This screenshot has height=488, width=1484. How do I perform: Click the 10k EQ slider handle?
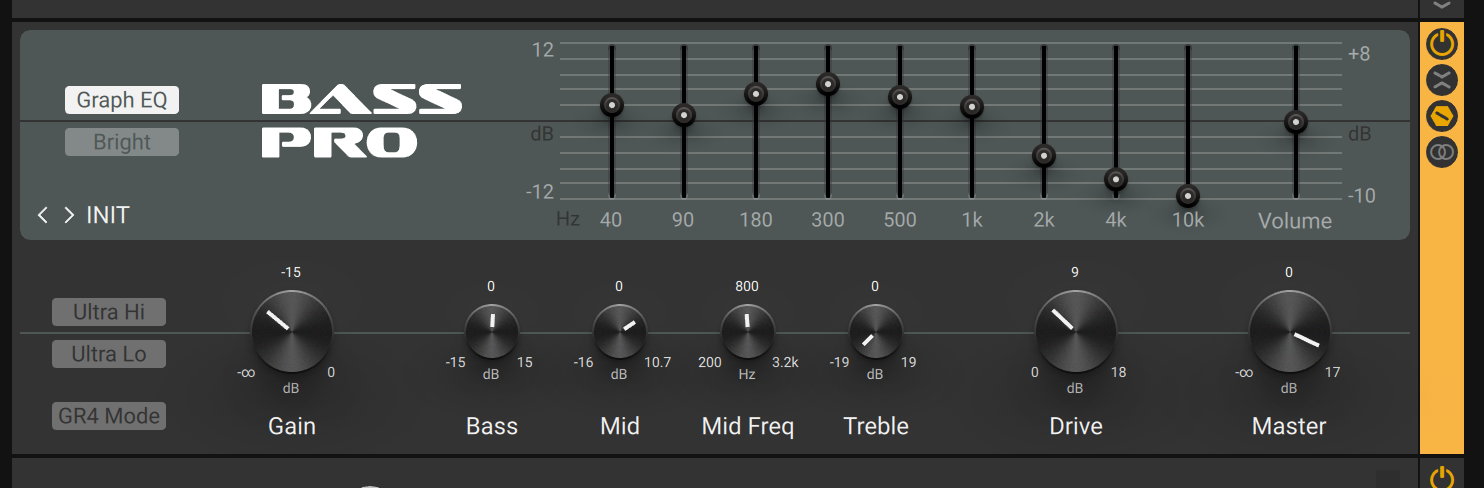click(x=1188, y=196)
